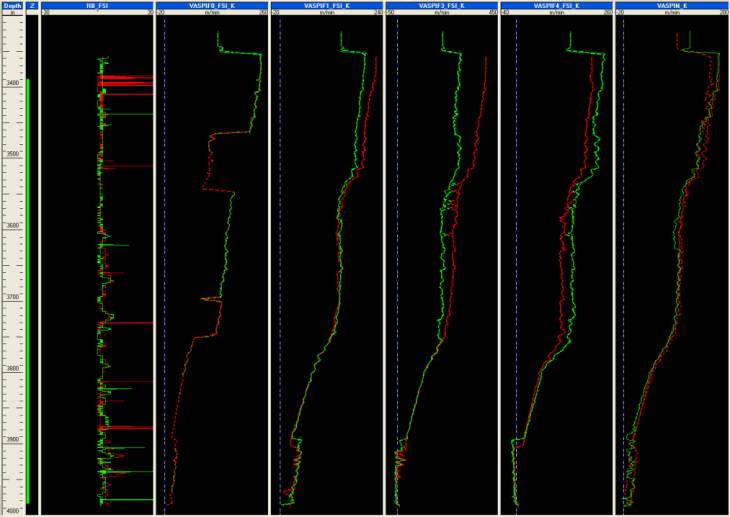Image resolution: width=730 pixels, height=517 pixels.
Task: Click the VASPIF3_FSI_K track header
Action: point(441,5)
